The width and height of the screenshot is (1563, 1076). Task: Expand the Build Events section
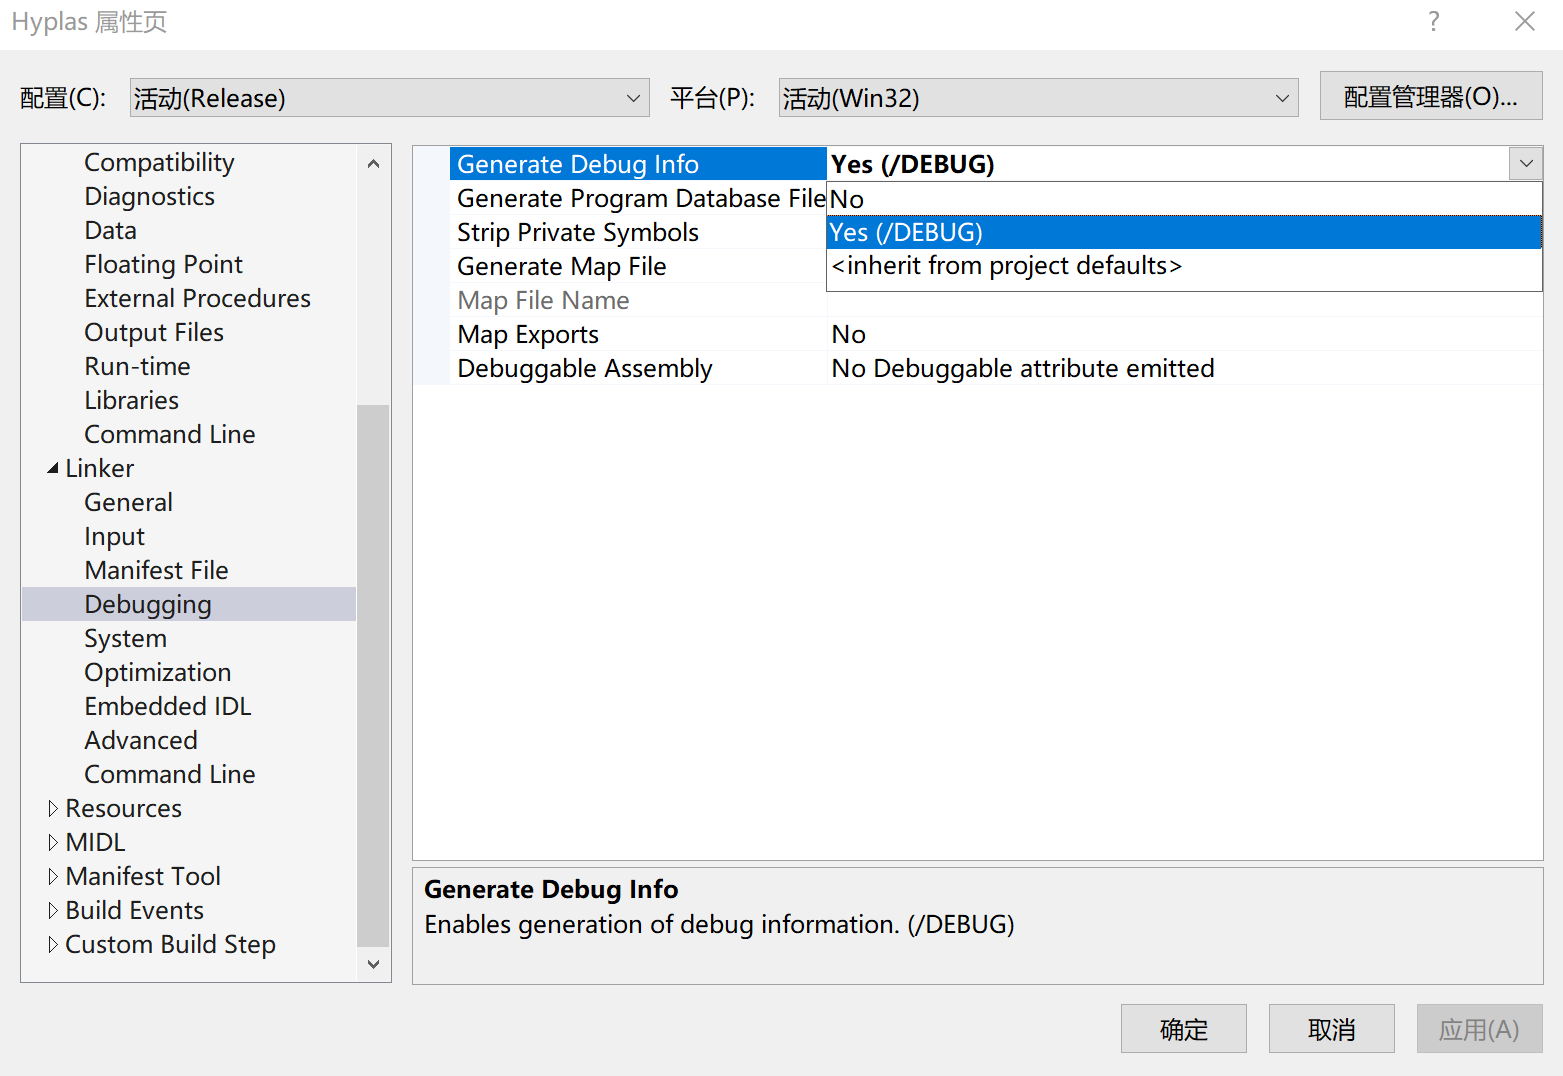53,910
